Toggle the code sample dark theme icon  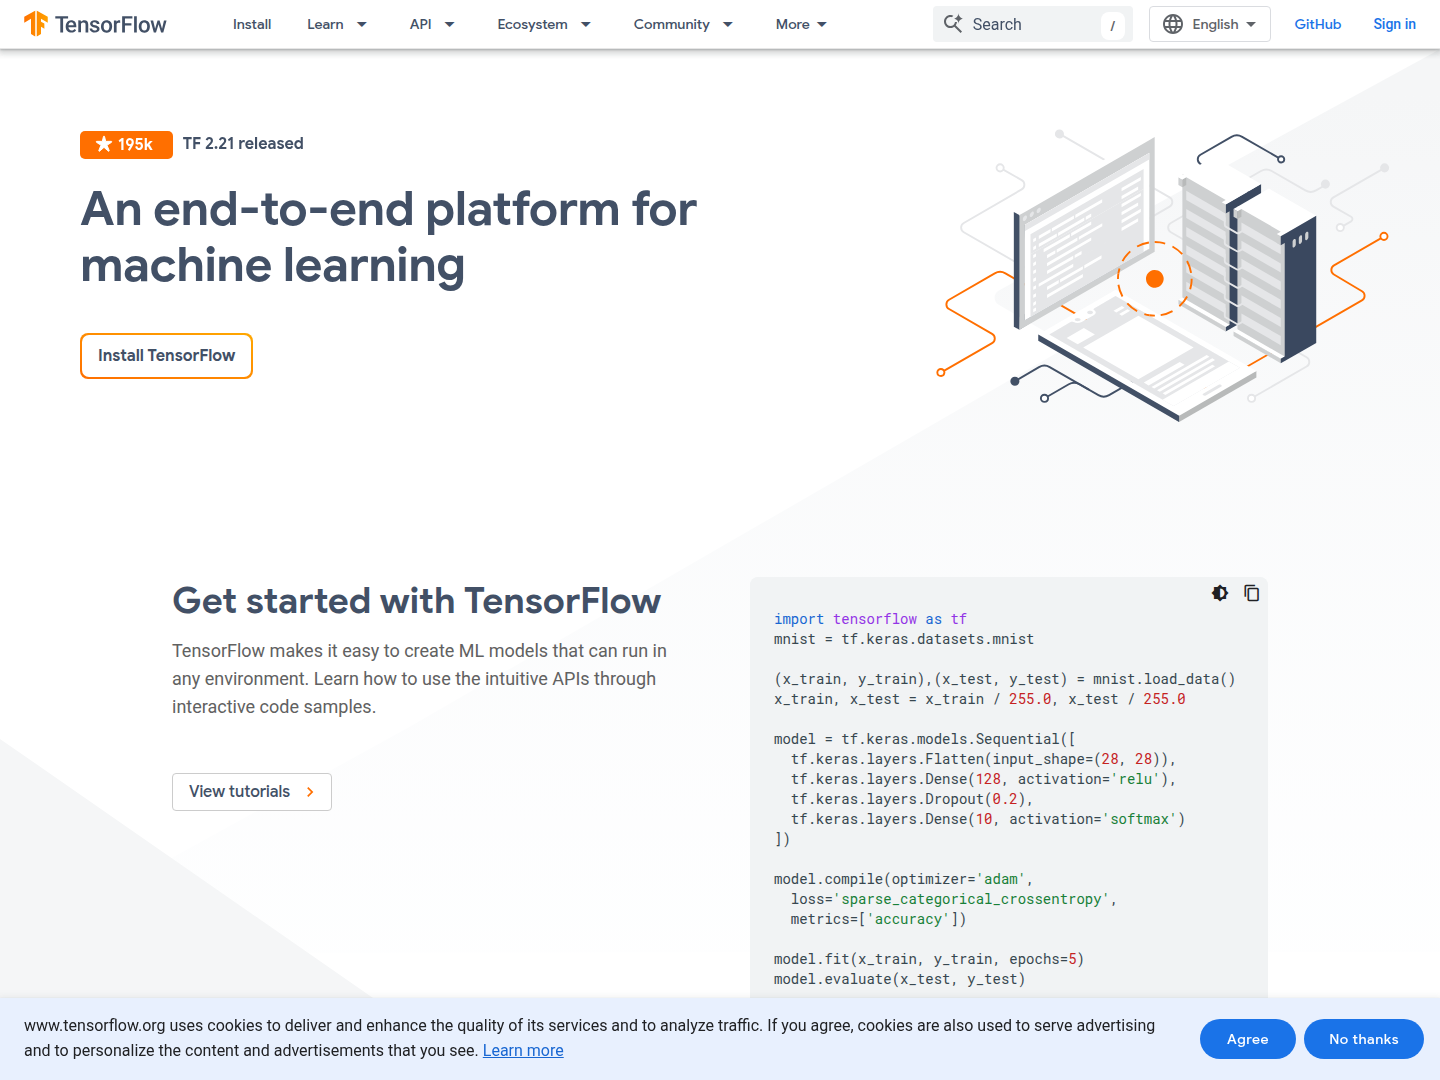pos(1220,593)
